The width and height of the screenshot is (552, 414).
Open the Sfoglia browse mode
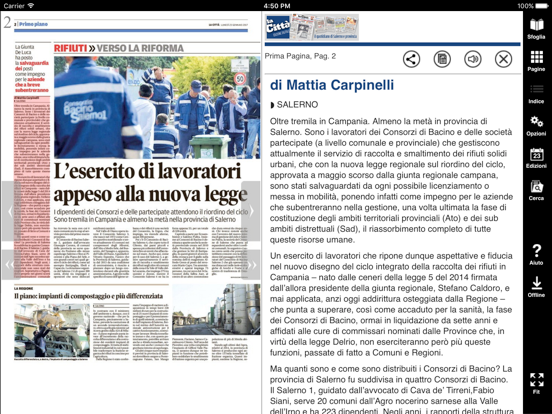(536, 29)
